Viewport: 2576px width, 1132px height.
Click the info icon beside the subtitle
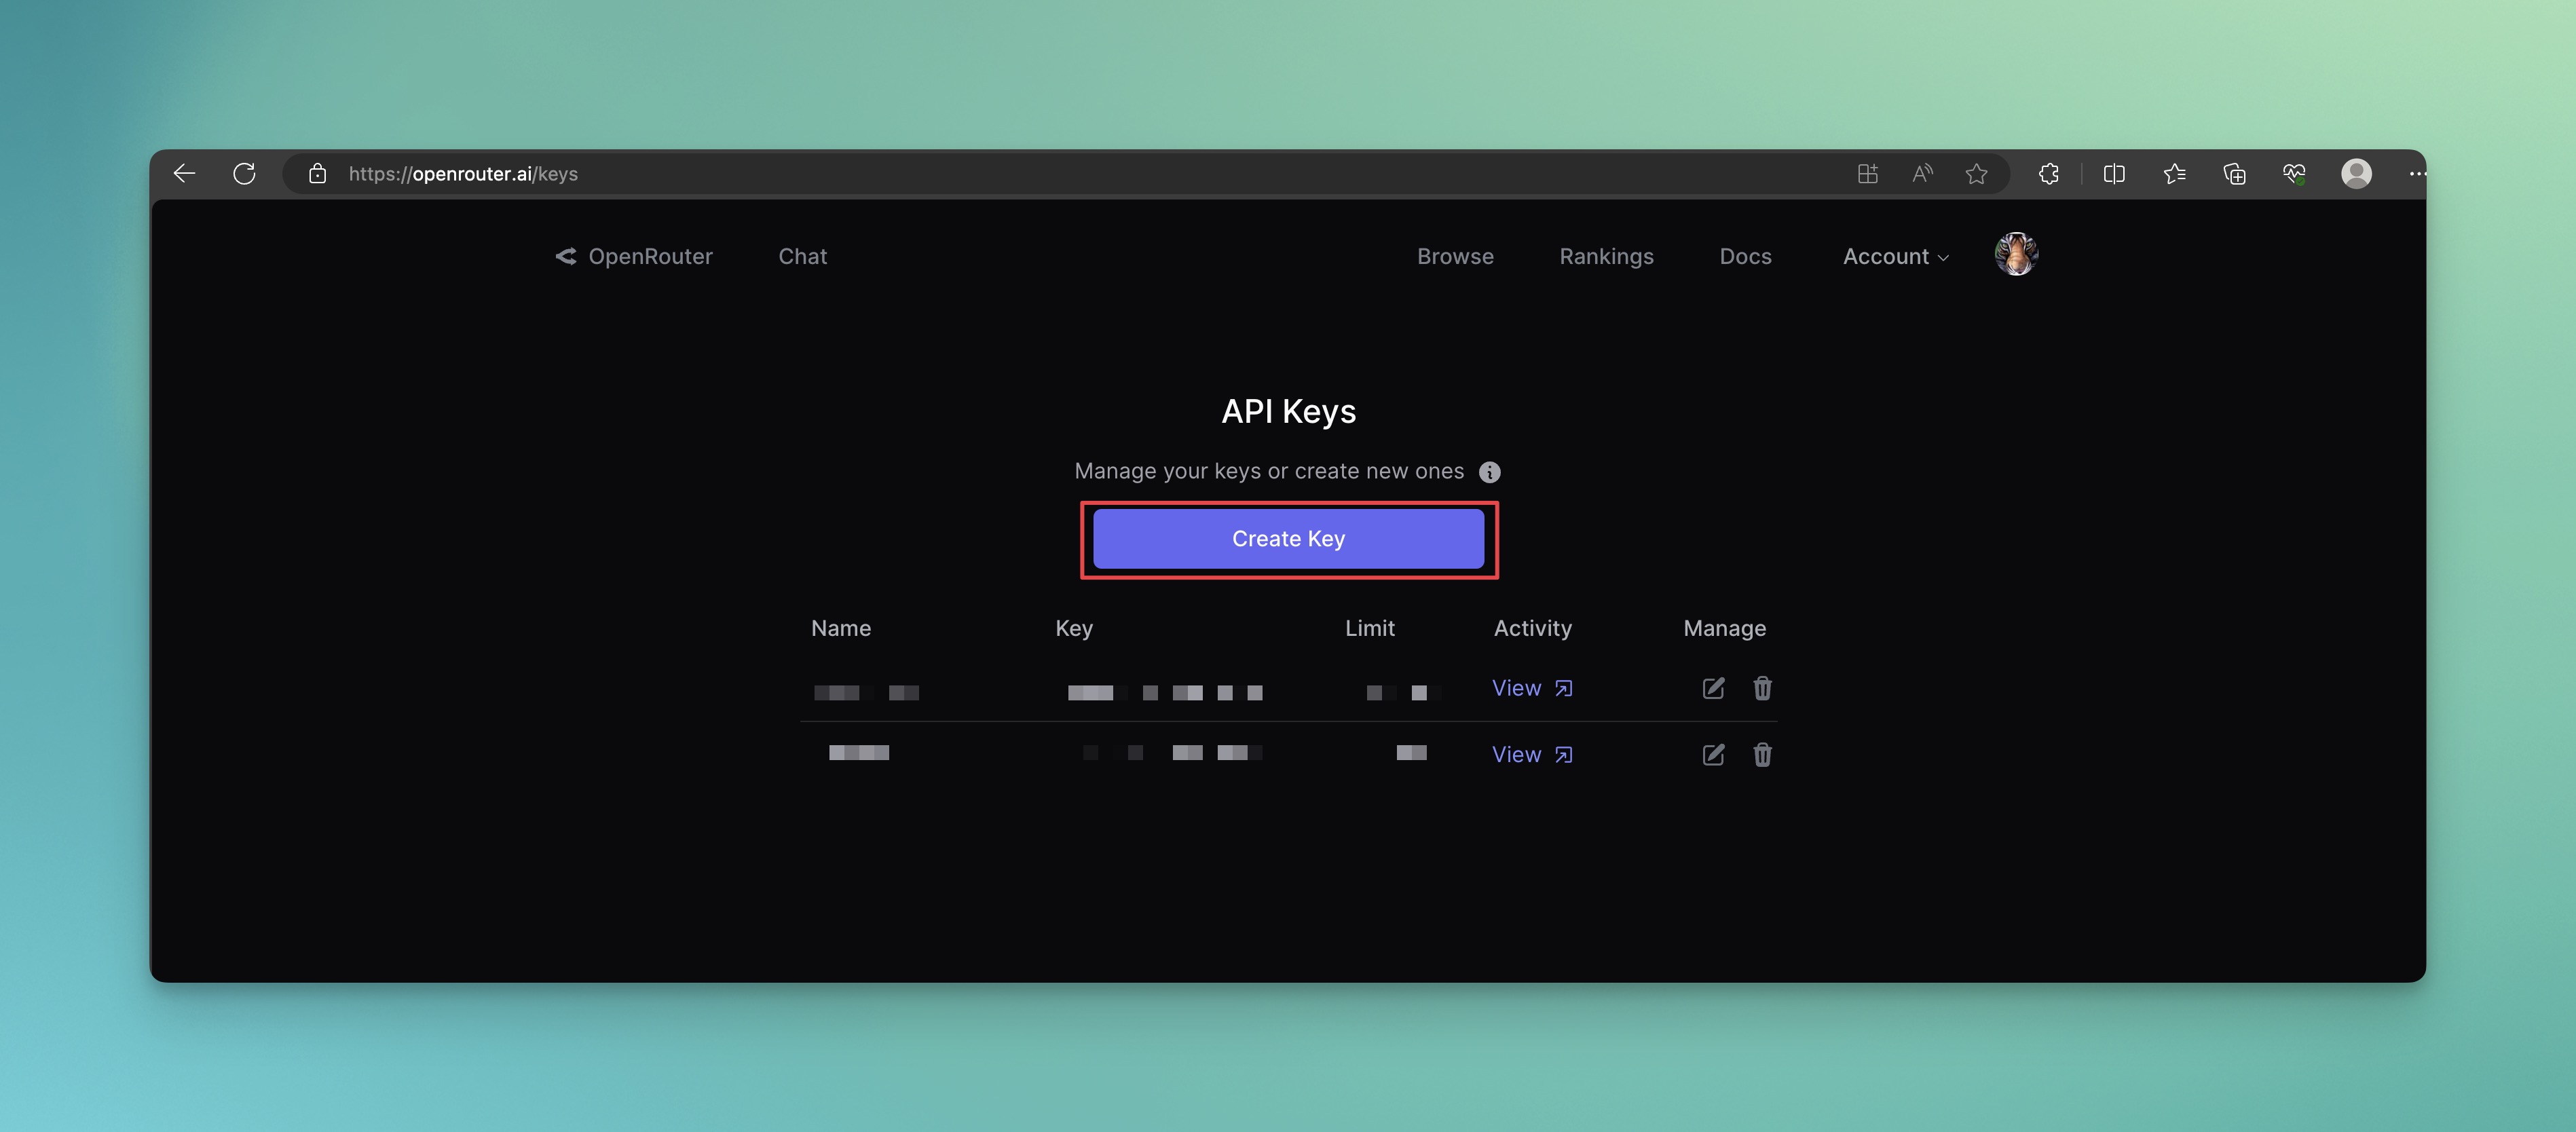tap(1489, 472)
